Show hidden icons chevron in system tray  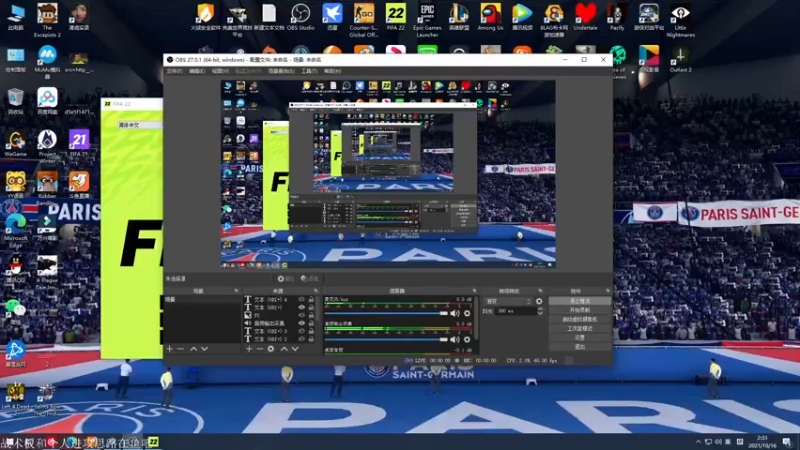698,442
